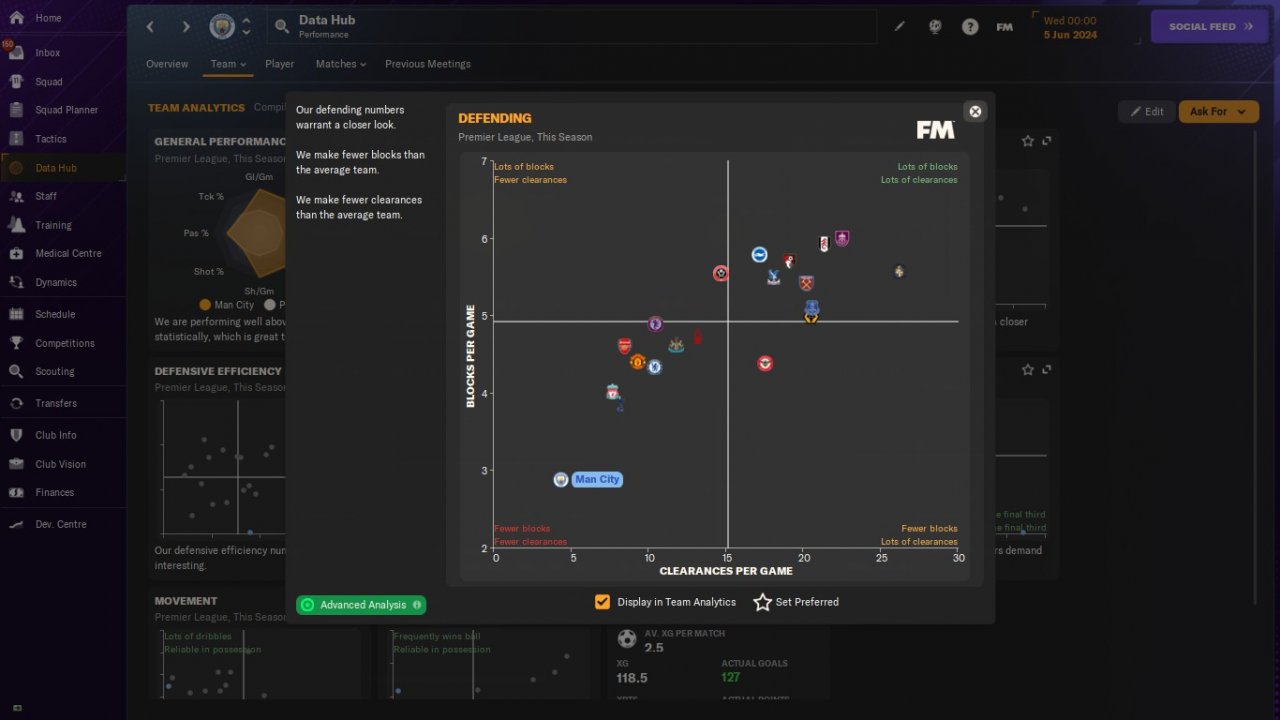Go forward using the right navigation arrow
The image size is (1280, 720).
click(185, 27)
